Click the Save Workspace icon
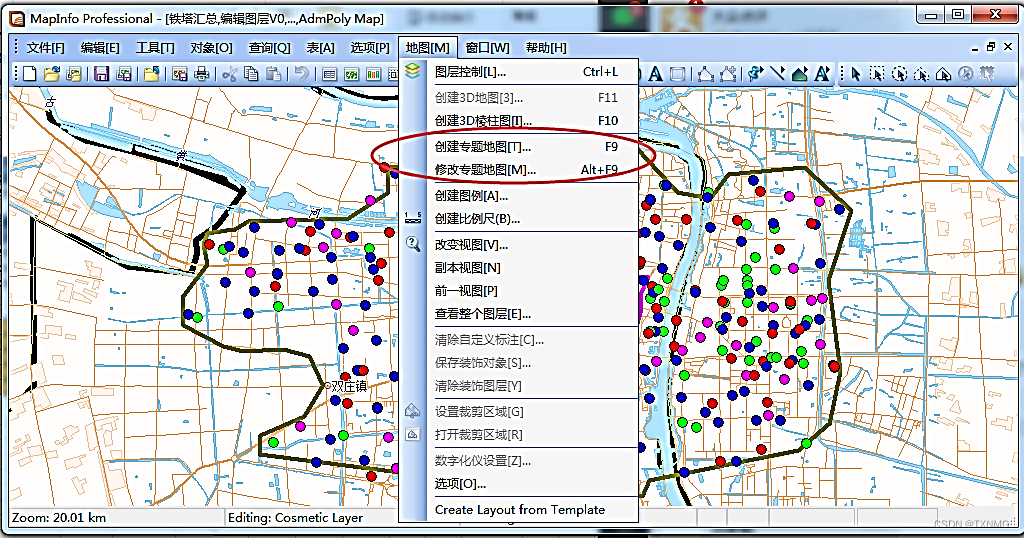The width and height of the screenshot is (1024, 538). [x=123, y=74]
